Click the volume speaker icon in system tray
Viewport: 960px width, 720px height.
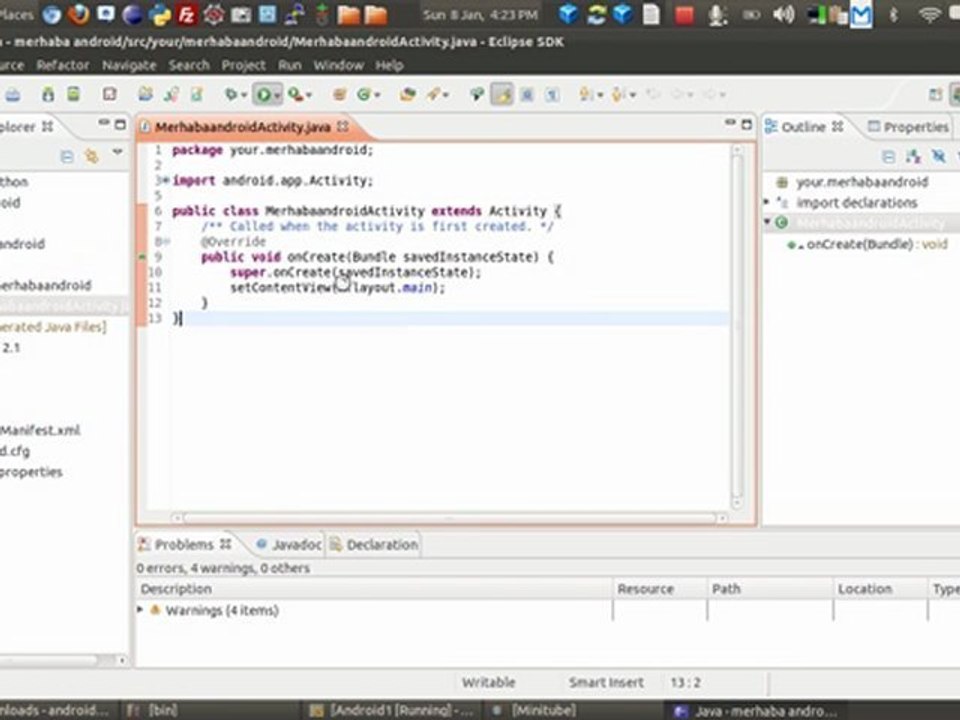pos(784,14)
